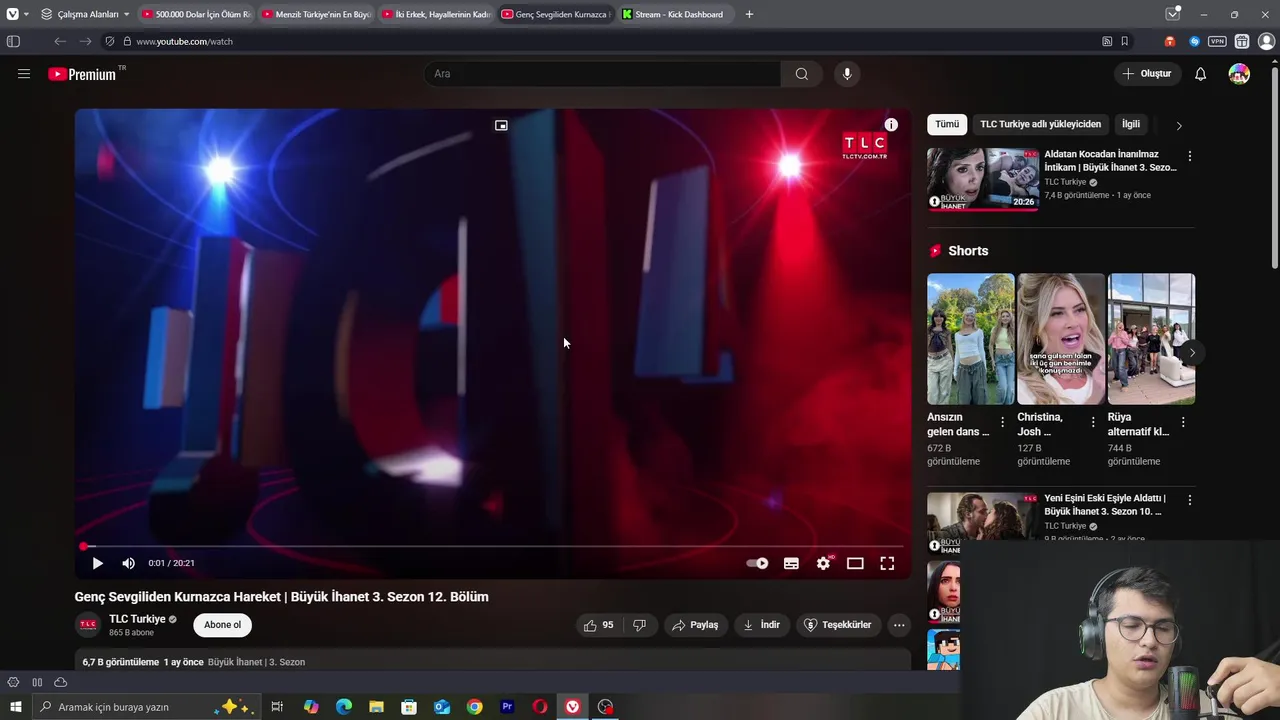This screenshot has height=720, width=1280.
Task: Open Yeni Eşini Eski Eşiyle Aldattı video title
Action: [1104, 505]
